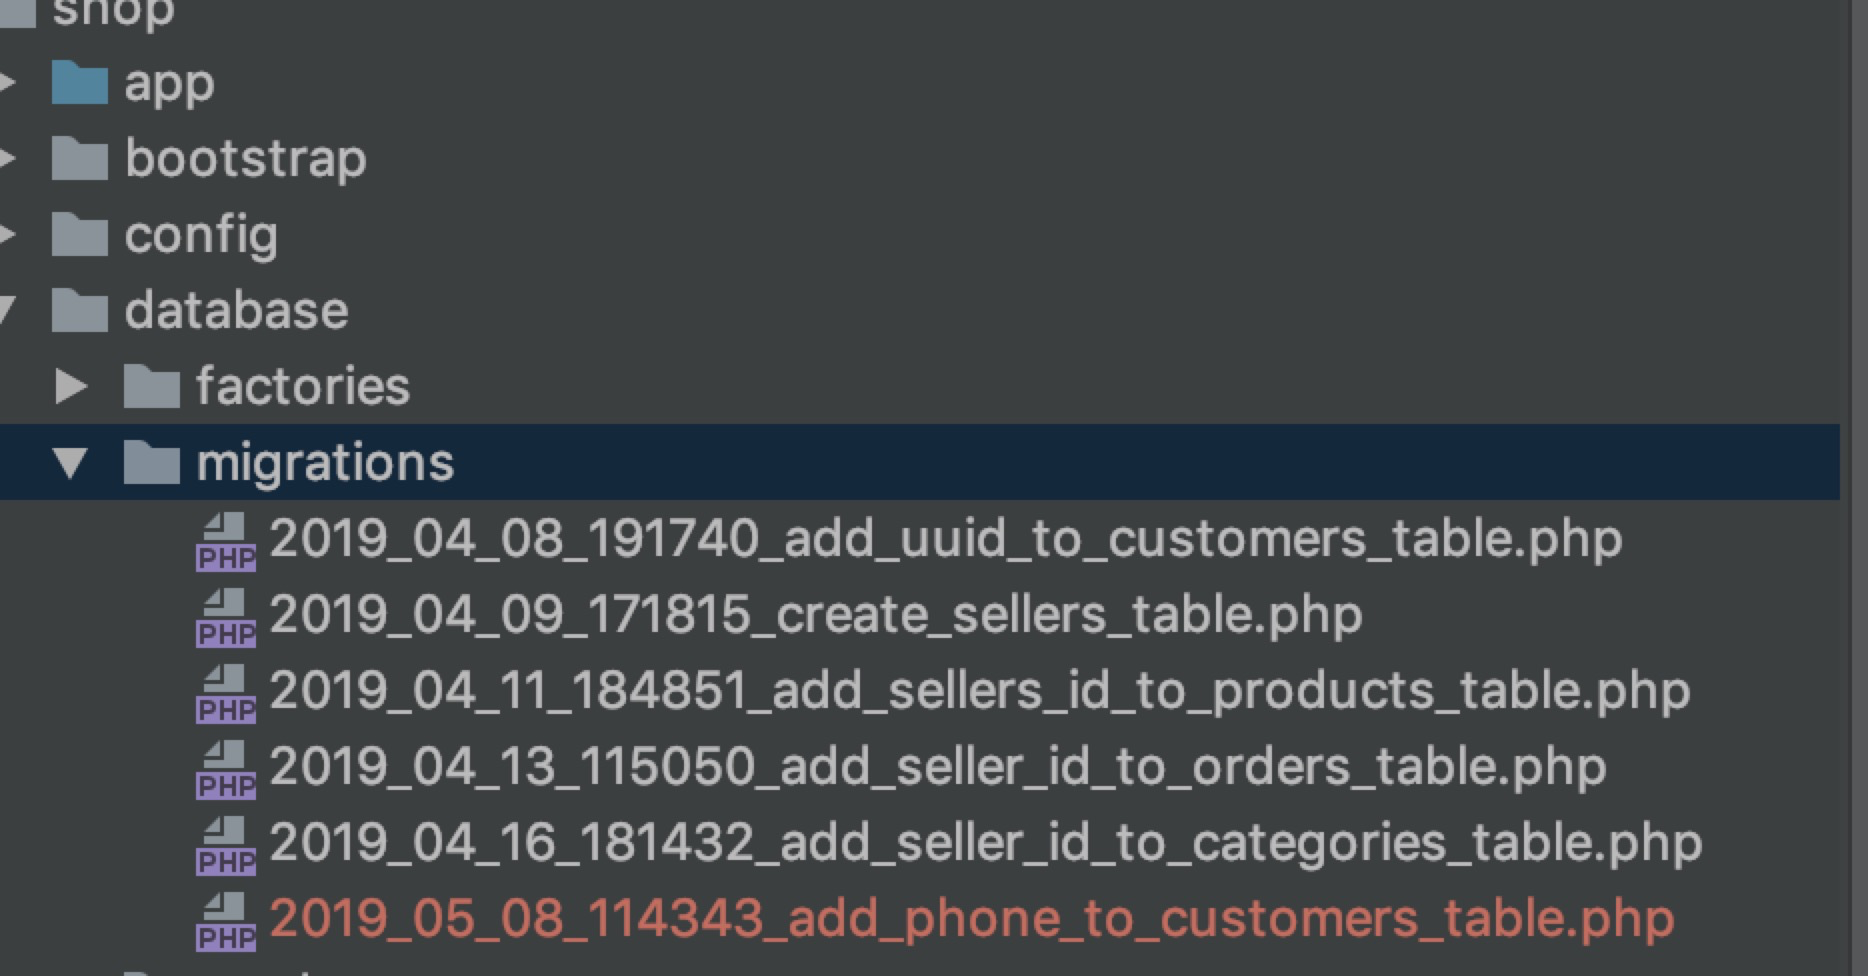The height and width of the screenshot is (976, 1868).
Task: Click the database folder icon
Action: (x=80, y=310)
